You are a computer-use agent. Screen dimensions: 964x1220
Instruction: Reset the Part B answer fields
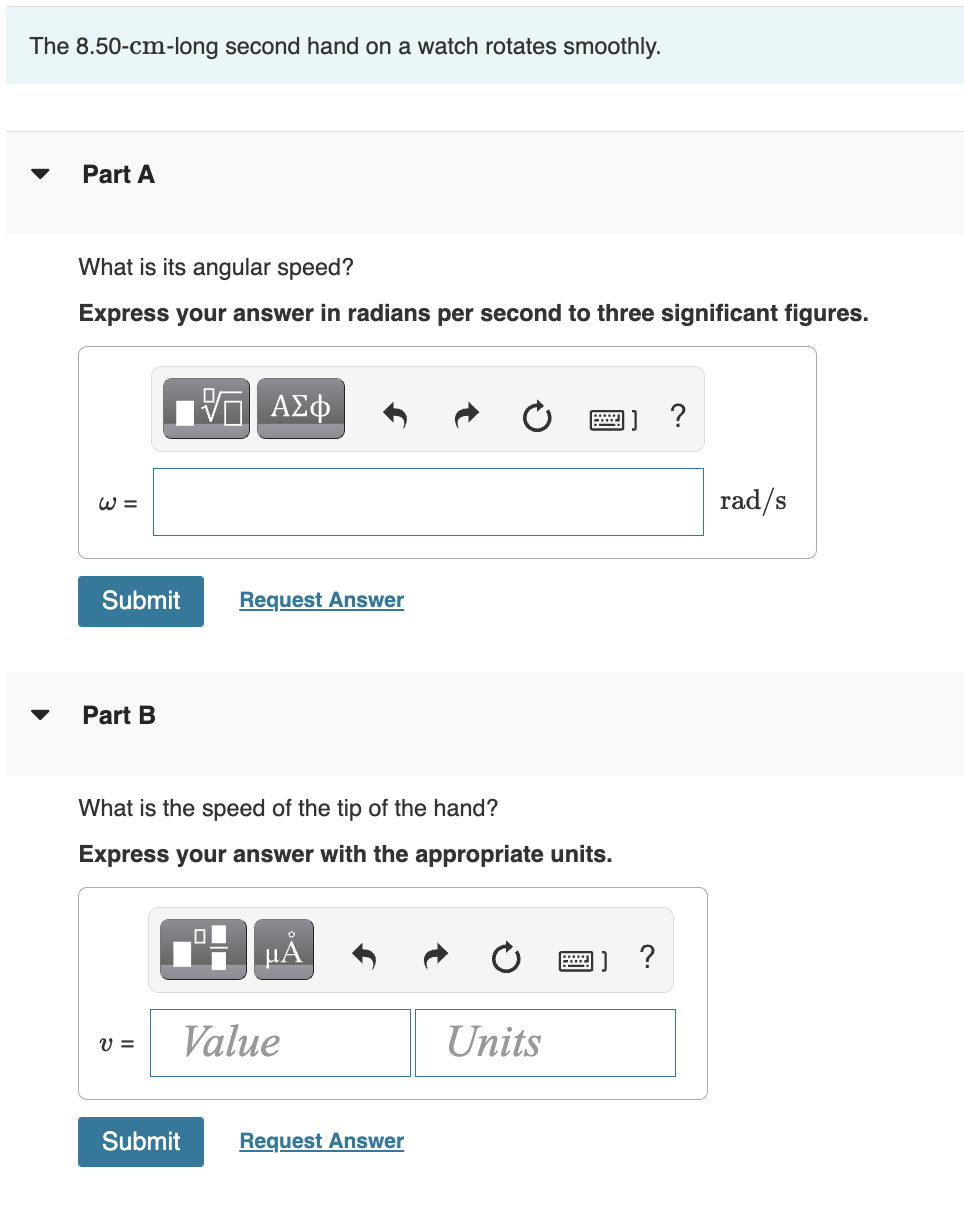506,957
